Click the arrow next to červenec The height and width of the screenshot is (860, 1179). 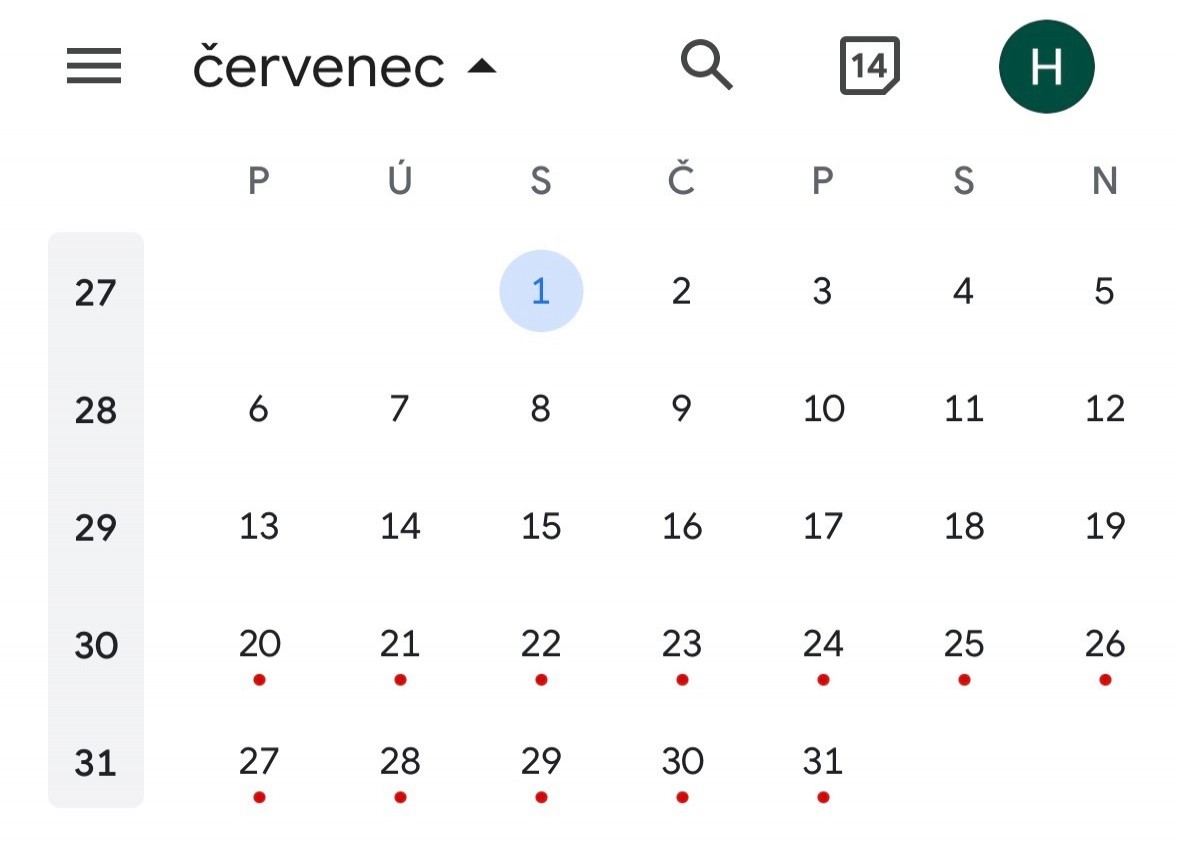(482, 67)
